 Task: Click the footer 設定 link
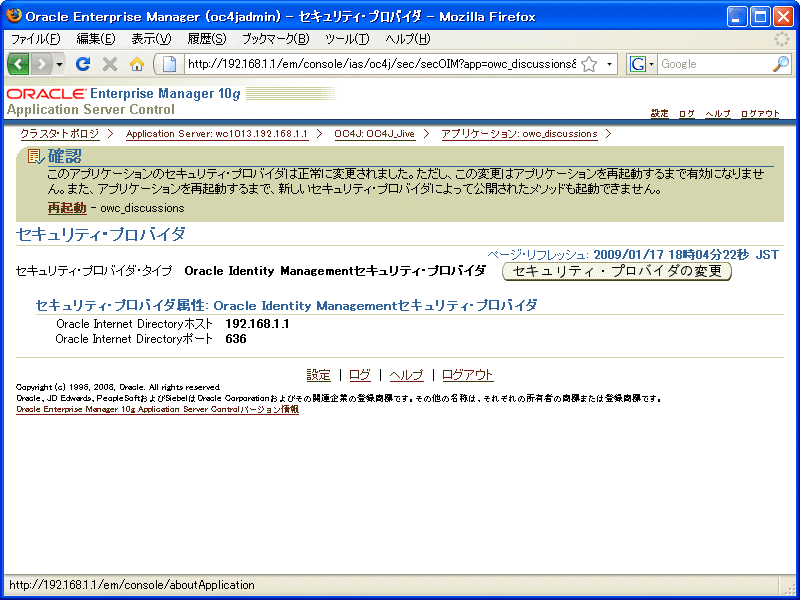click(x=319, y=375)
